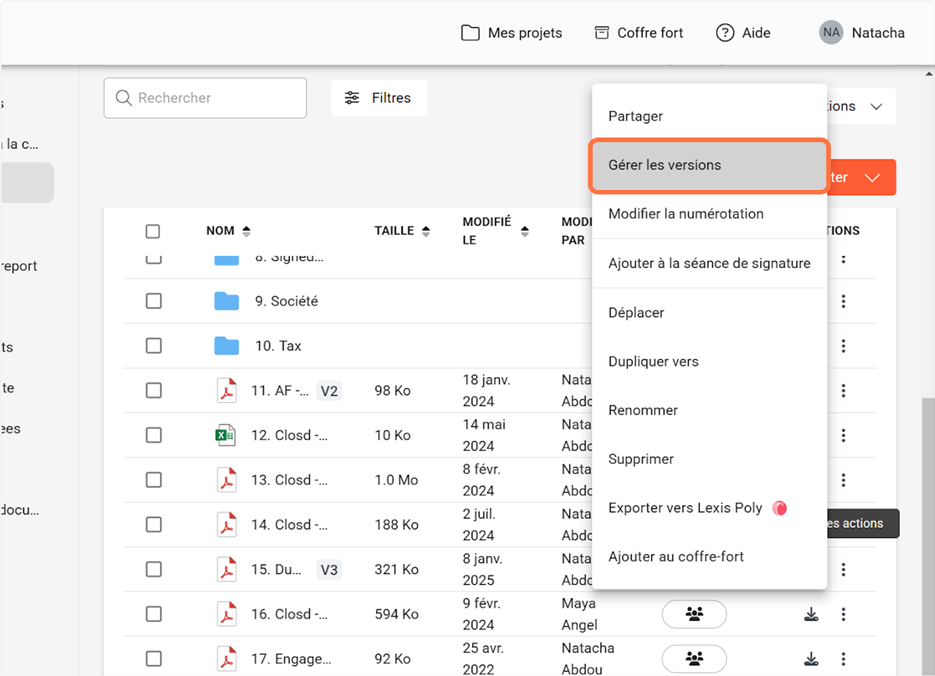Open the three-dot actions menu for 10. Tax
This screenshot has width=935, height=676.
(x=844, y=346)
